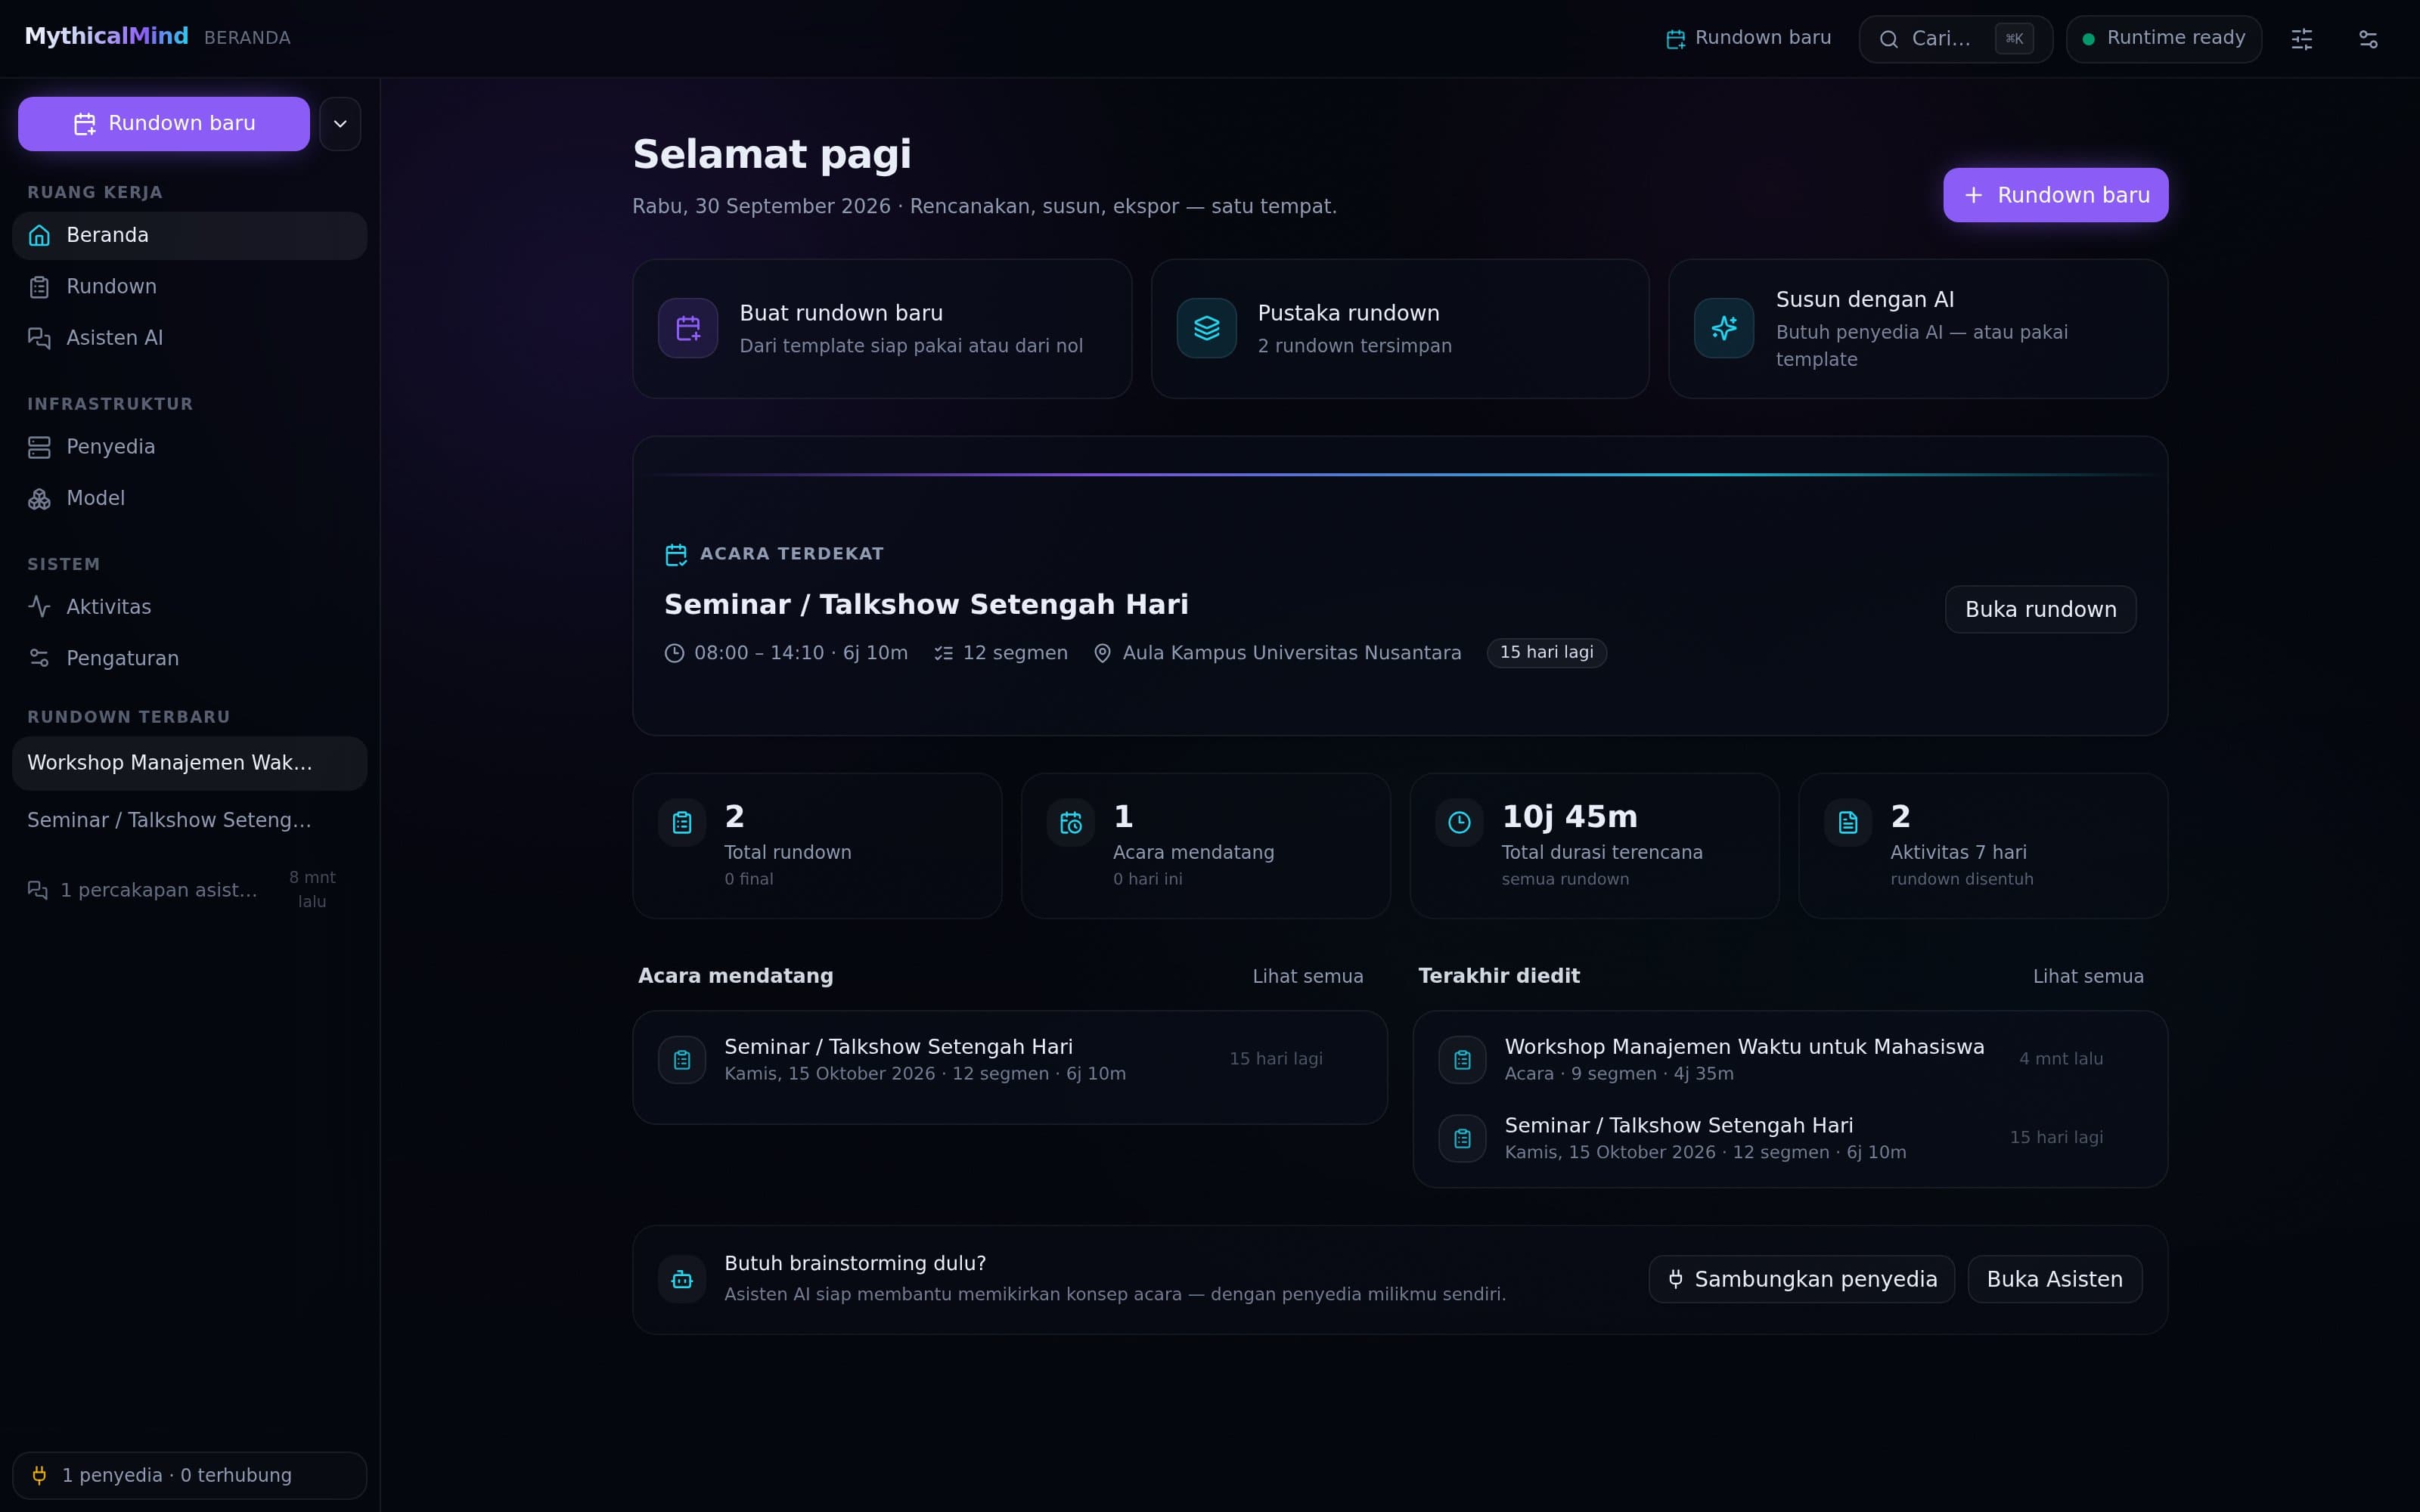Viewport: 2420px width, 1512px height.
Task: Click the Runtime ready status pill
Action: coord(2163,39)
